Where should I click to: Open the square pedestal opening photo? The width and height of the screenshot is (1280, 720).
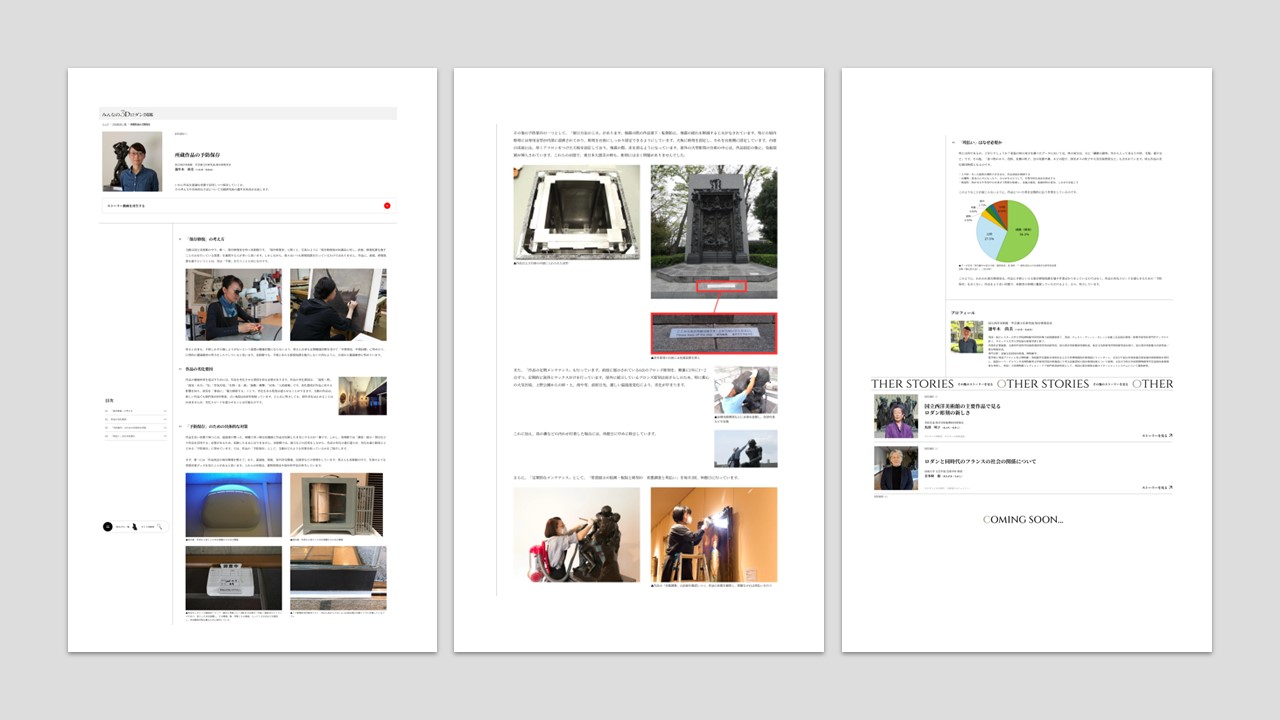[x=576, y=212]
